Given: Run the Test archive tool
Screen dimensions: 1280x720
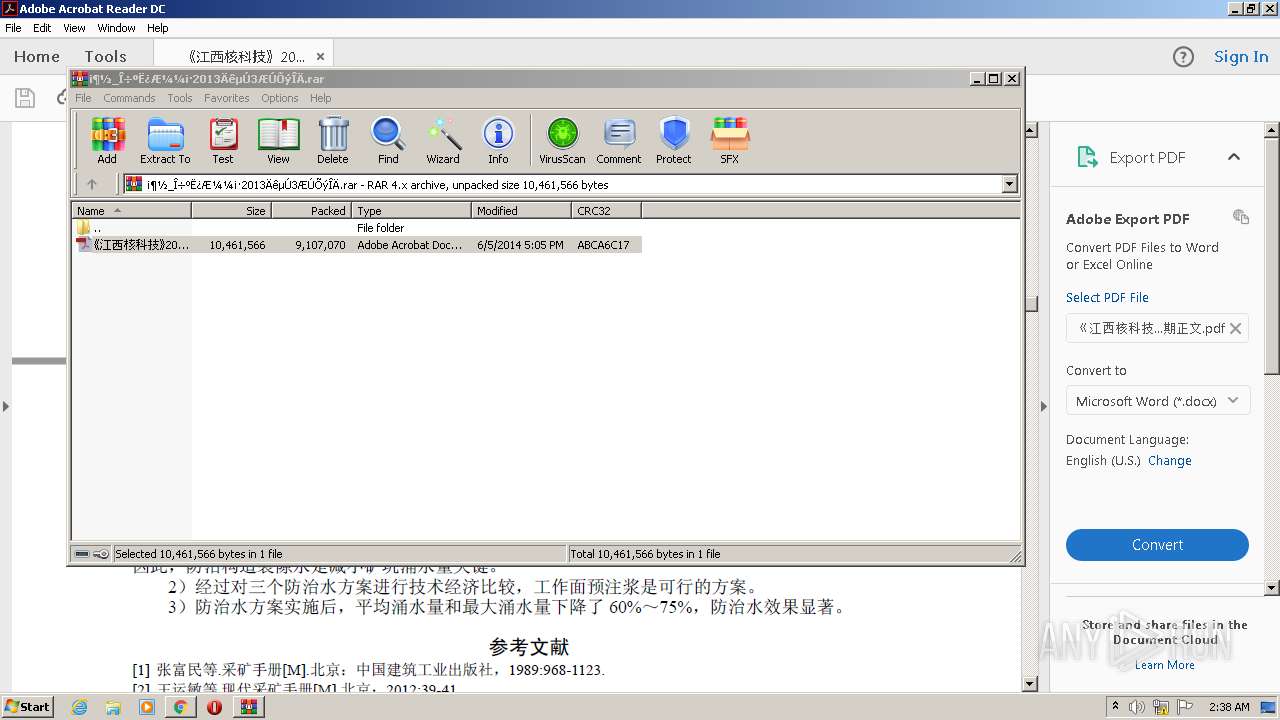Looking at the screenshot, I should [x=223, y=140].
